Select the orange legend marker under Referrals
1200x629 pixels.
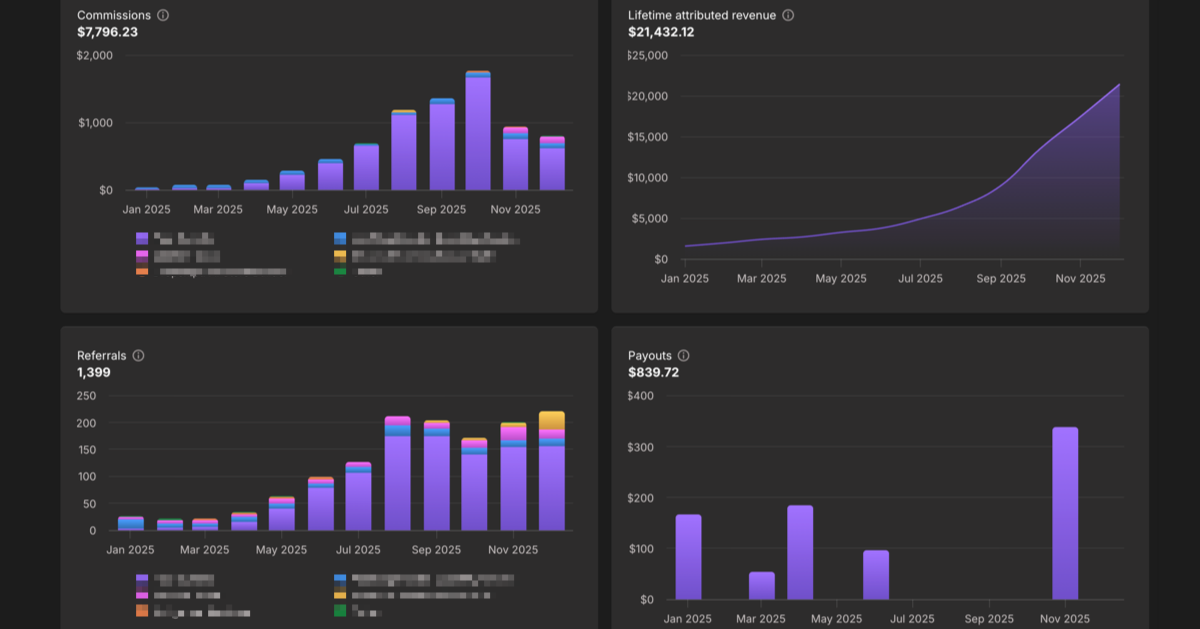click(x=140, y=611)
